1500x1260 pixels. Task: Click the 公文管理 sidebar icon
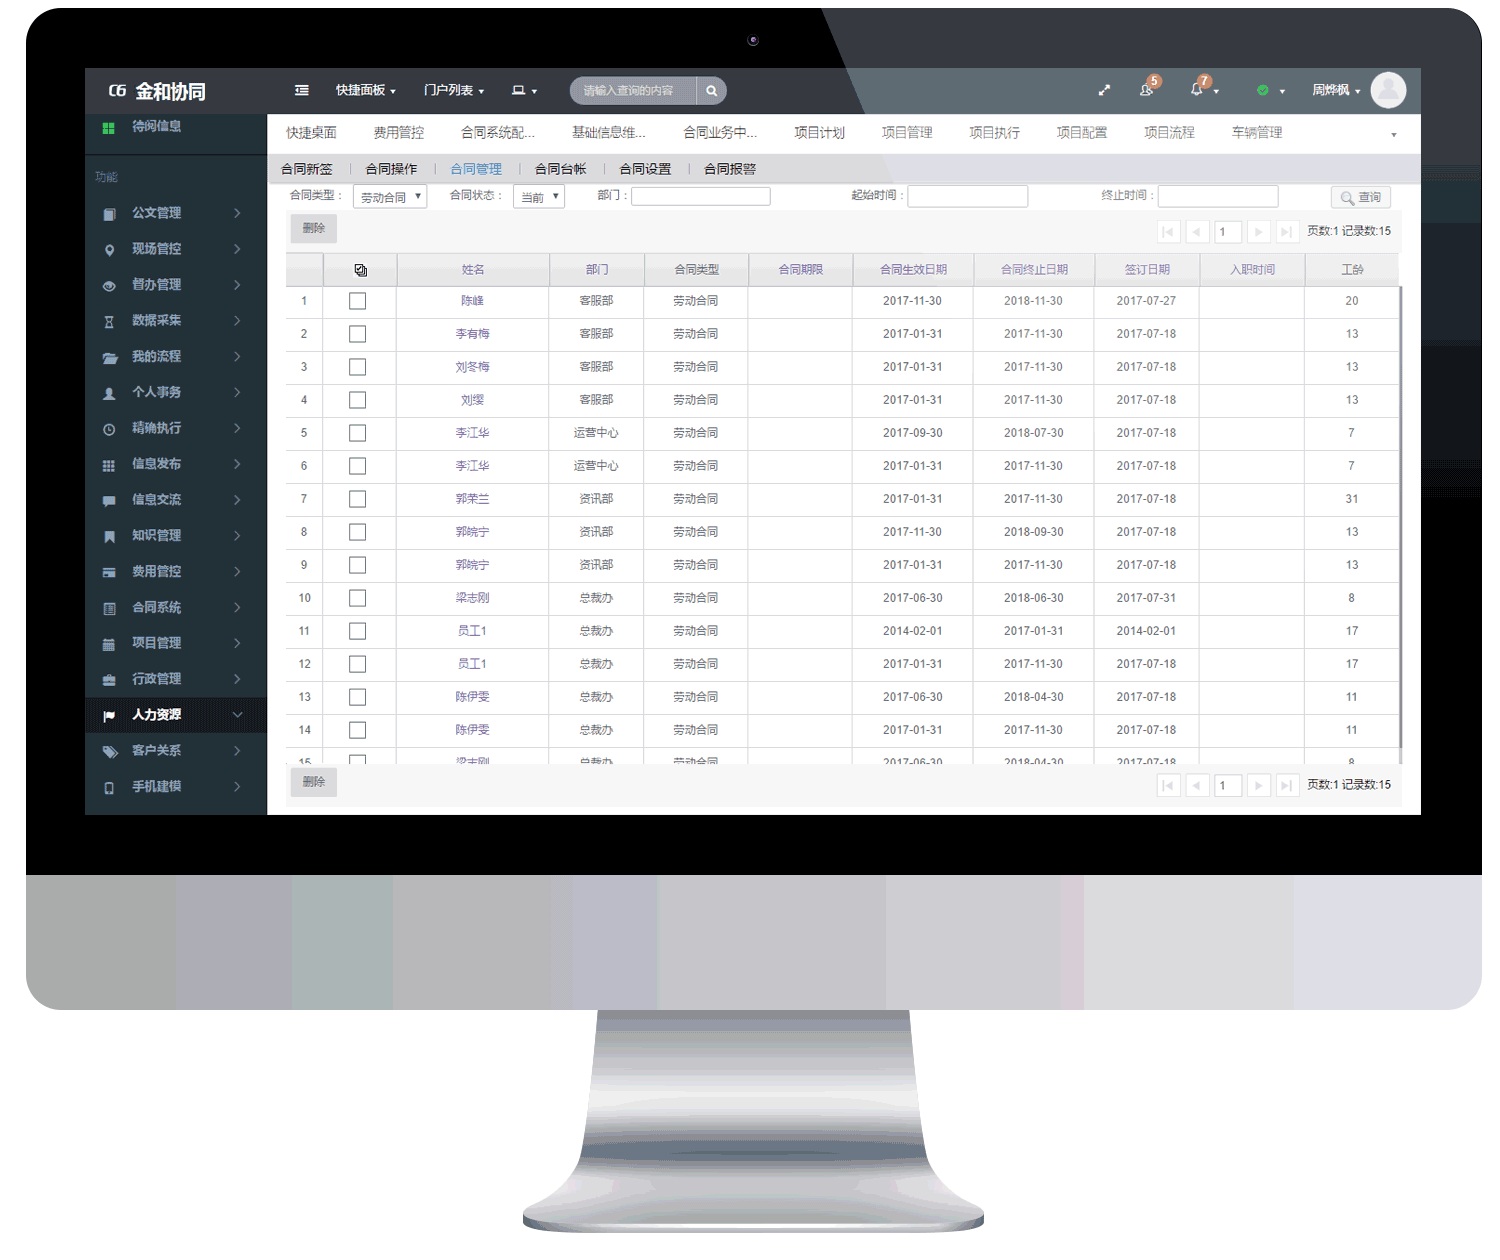coord(109,213)
